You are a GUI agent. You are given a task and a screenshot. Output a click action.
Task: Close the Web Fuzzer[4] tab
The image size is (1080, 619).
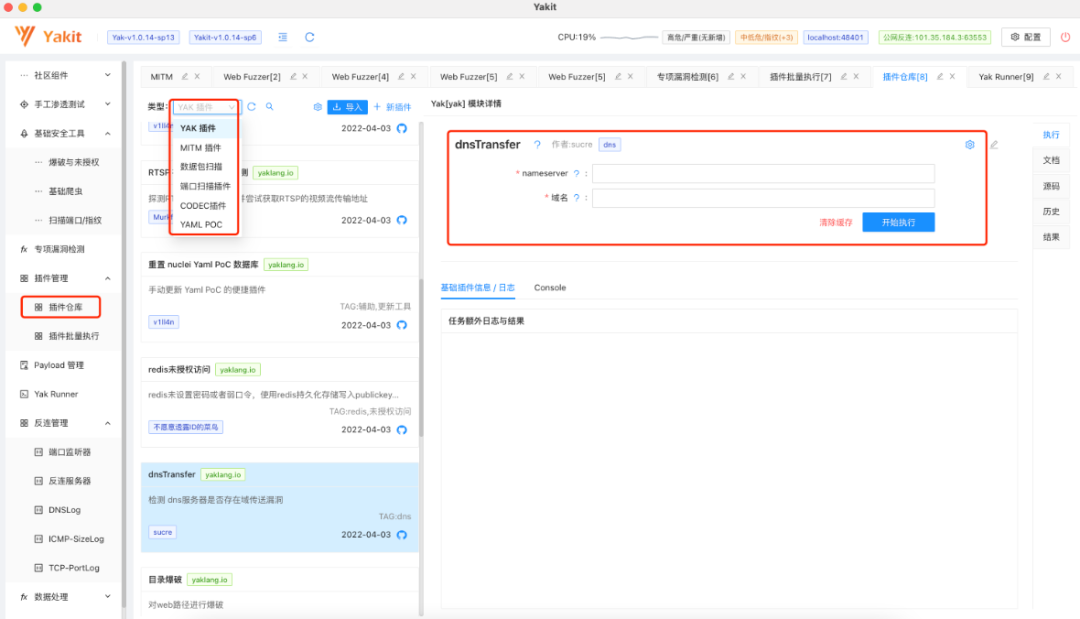(413, 76)
